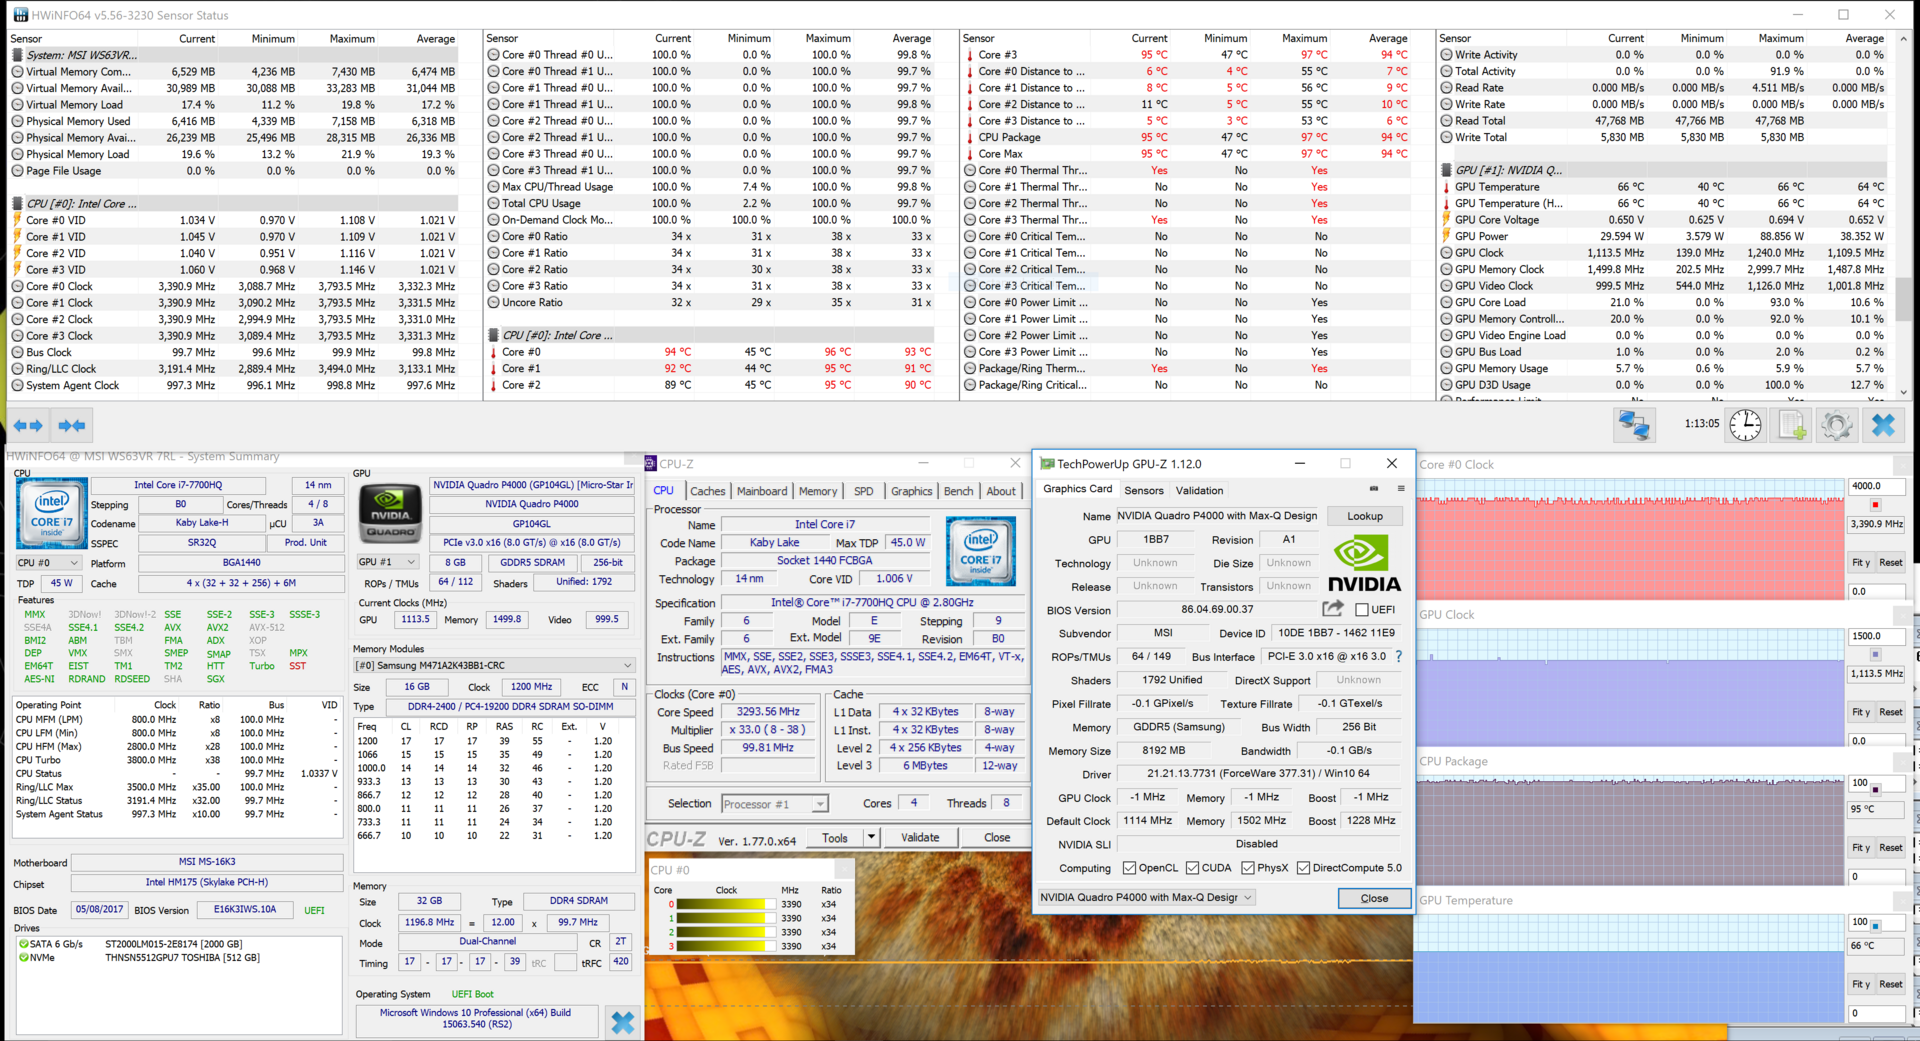
Task: Click the Lookup button in GPU-Z
Action: pyautogui.click(x=1365, y=516)
